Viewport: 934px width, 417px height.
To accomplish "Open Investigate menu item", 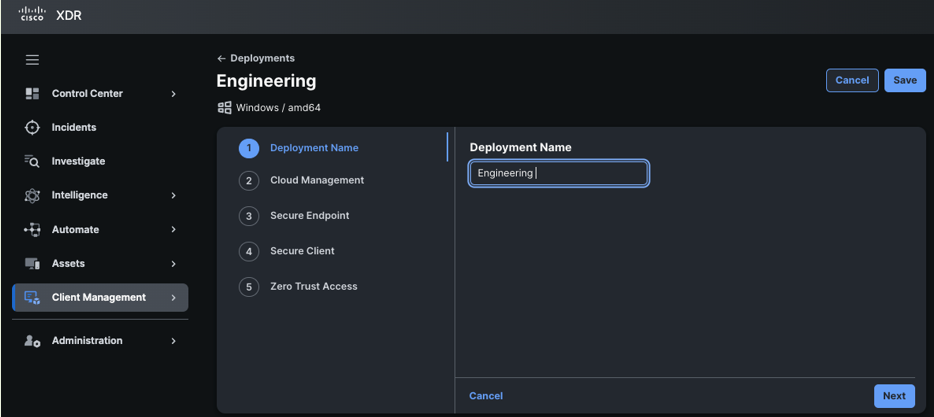I will (x=100, y=161).
